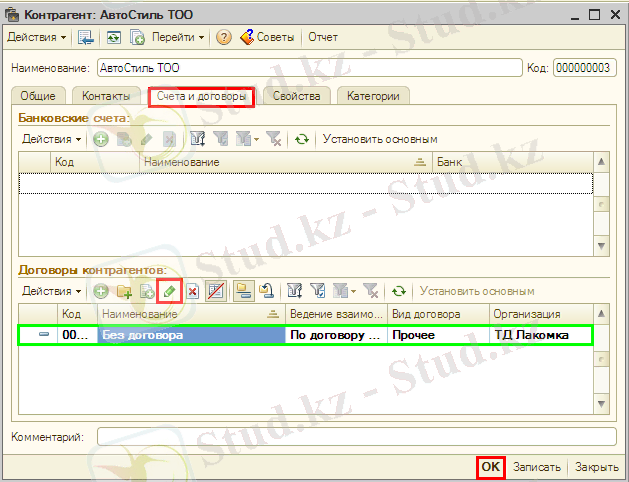This screenshot has height=482, width=629.
Task: Edit the contract with the pencil icon
Action: (170, 291)
